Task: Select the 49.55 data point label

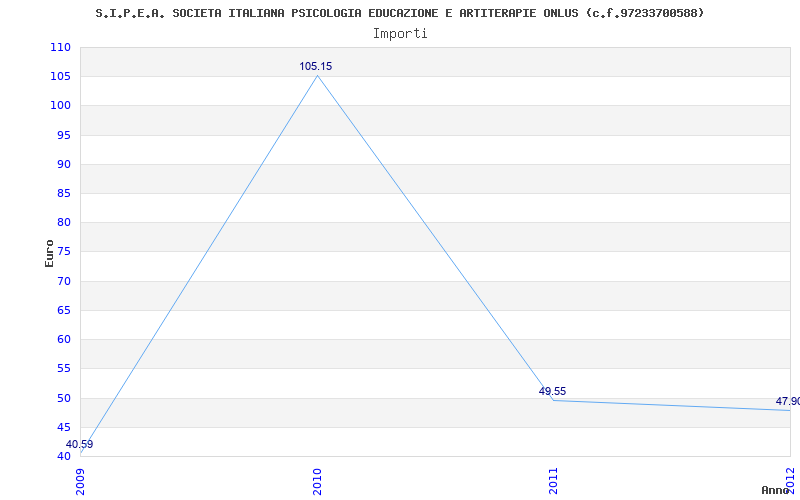Action: (x=552, y=391)
